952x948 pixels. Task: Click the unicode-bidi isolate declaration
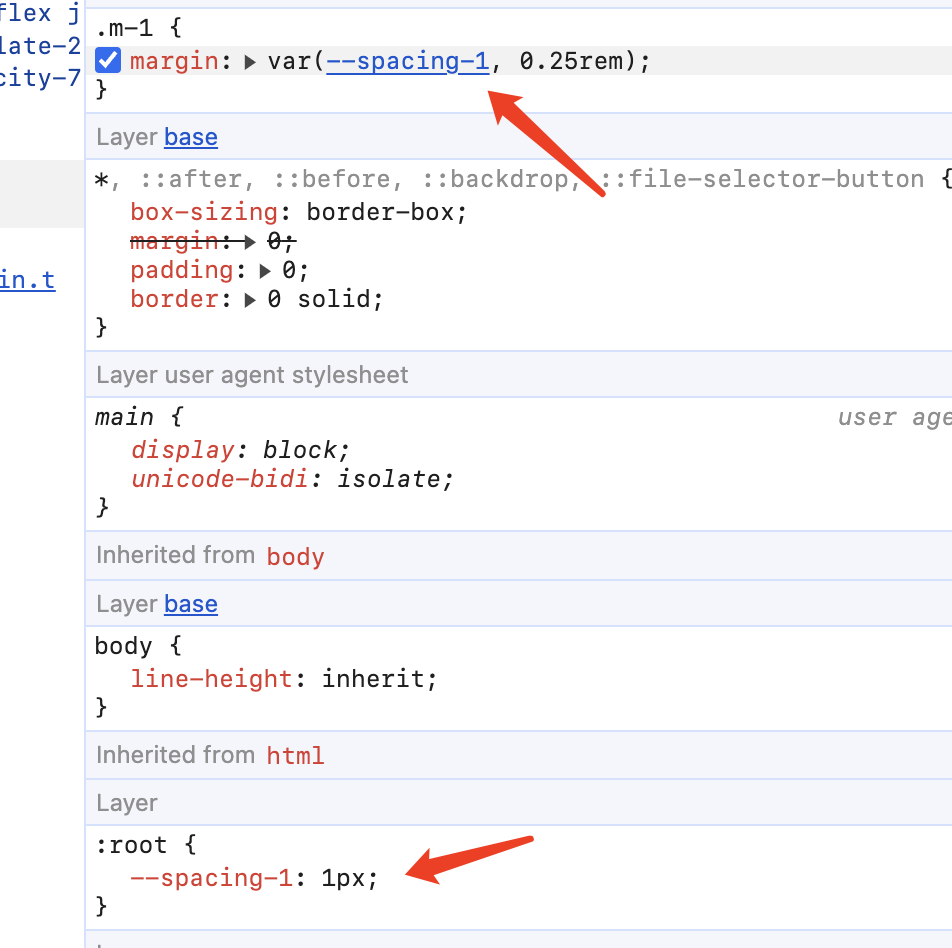292,479
